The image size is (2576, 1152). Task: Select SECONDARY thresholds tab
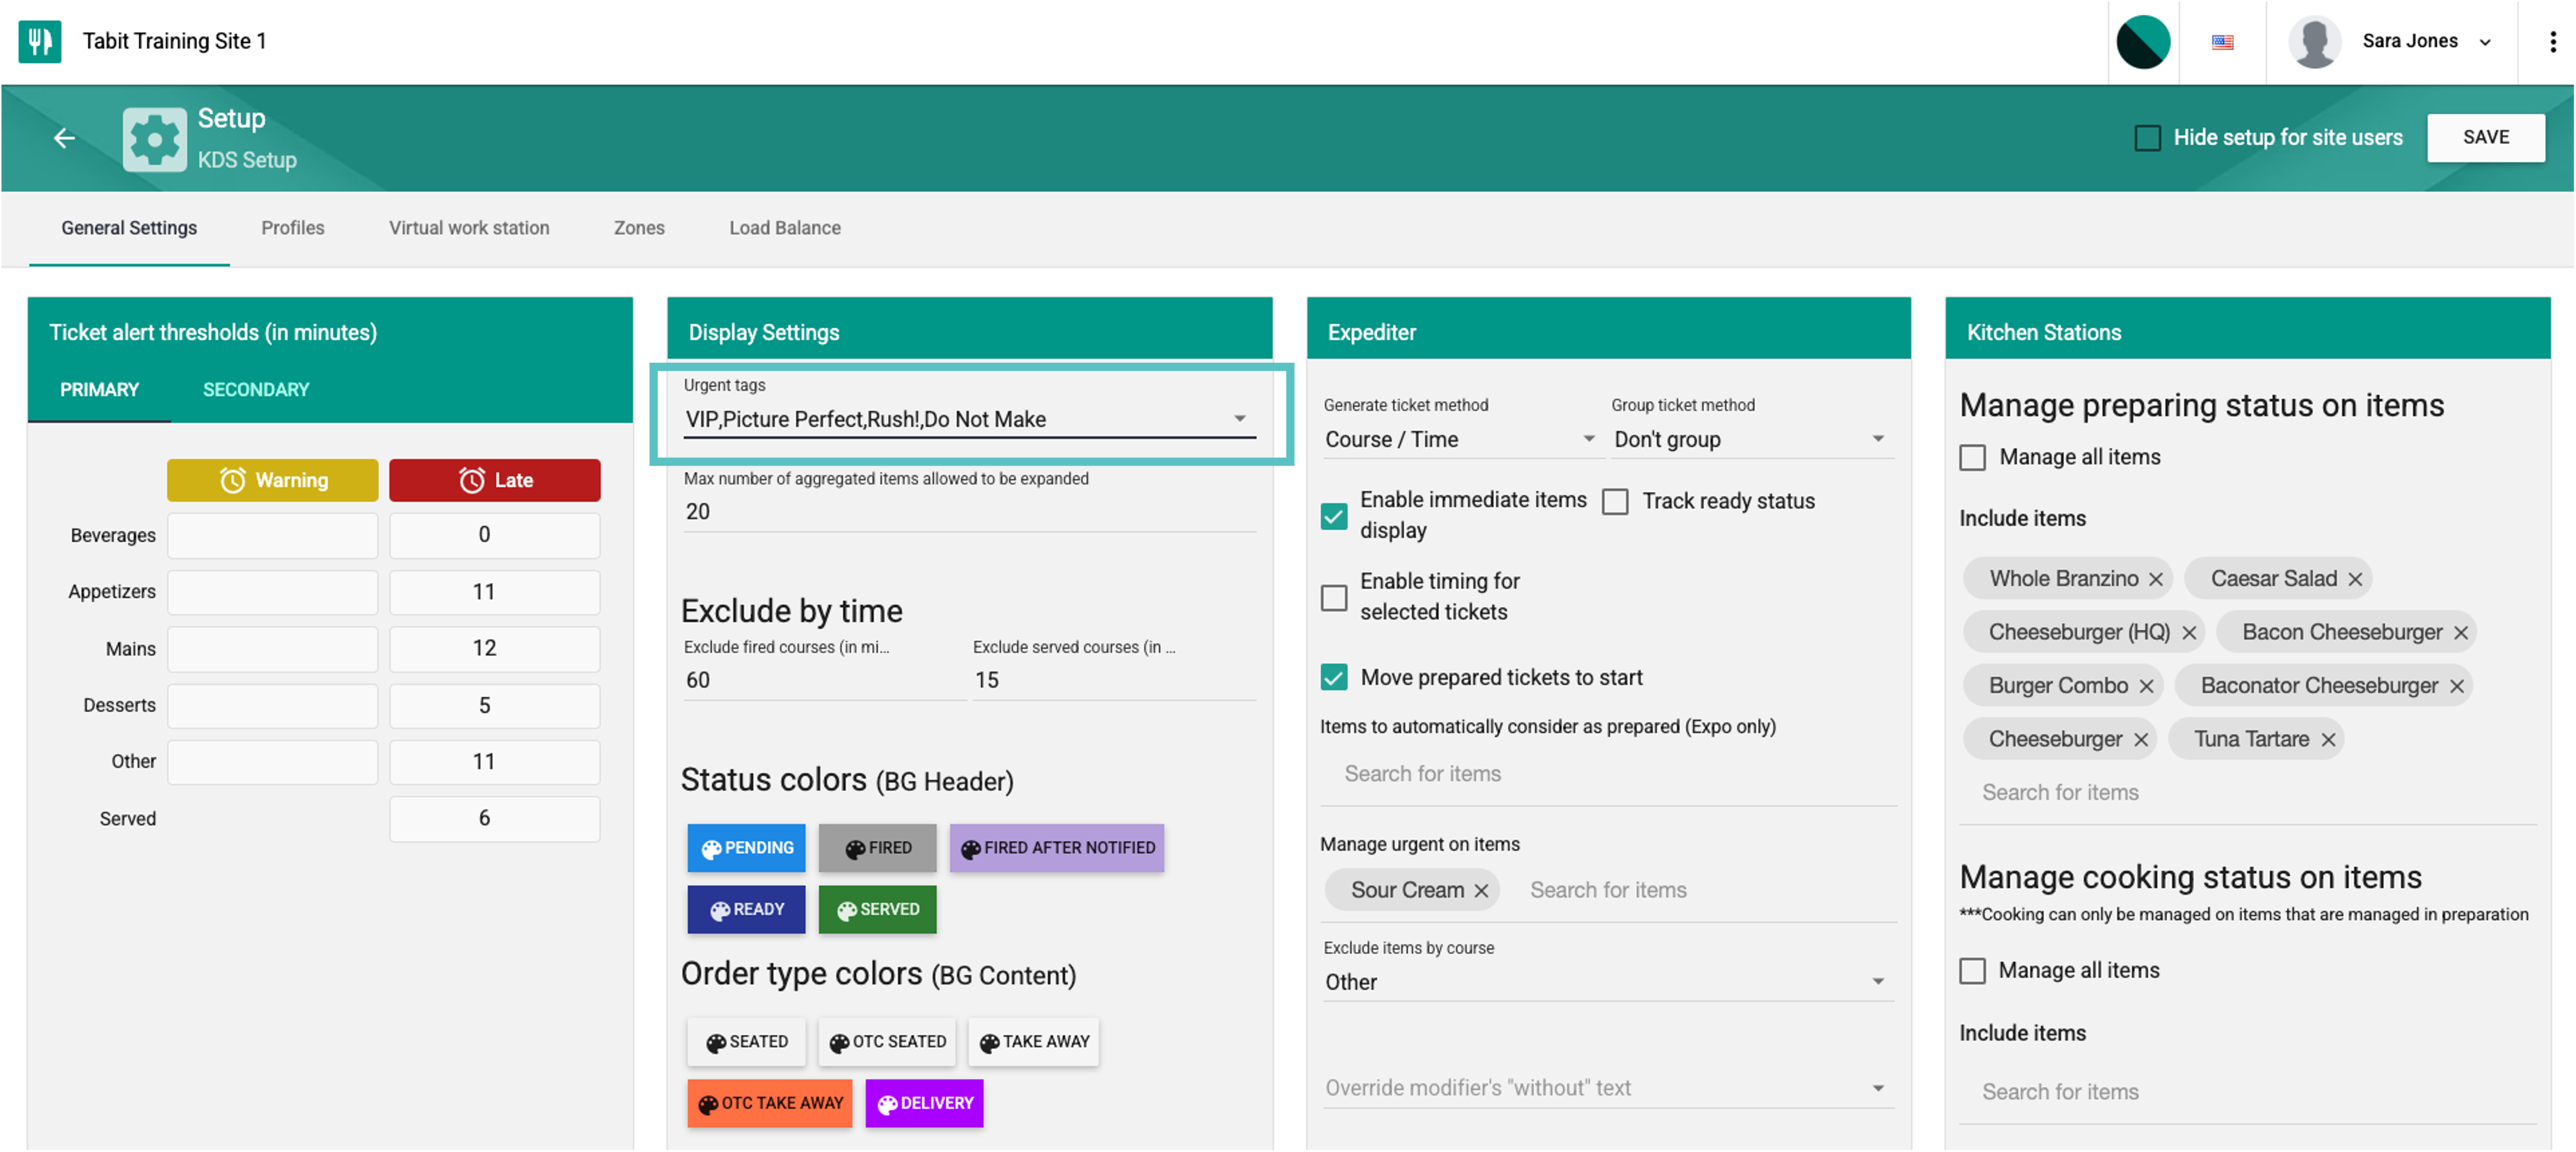click(256, 390)
